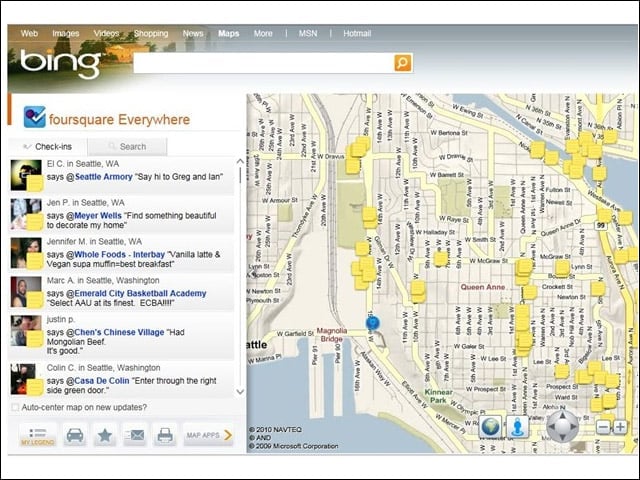
Task: Click El C. profile thumbnail
Action: click(26, 175)
